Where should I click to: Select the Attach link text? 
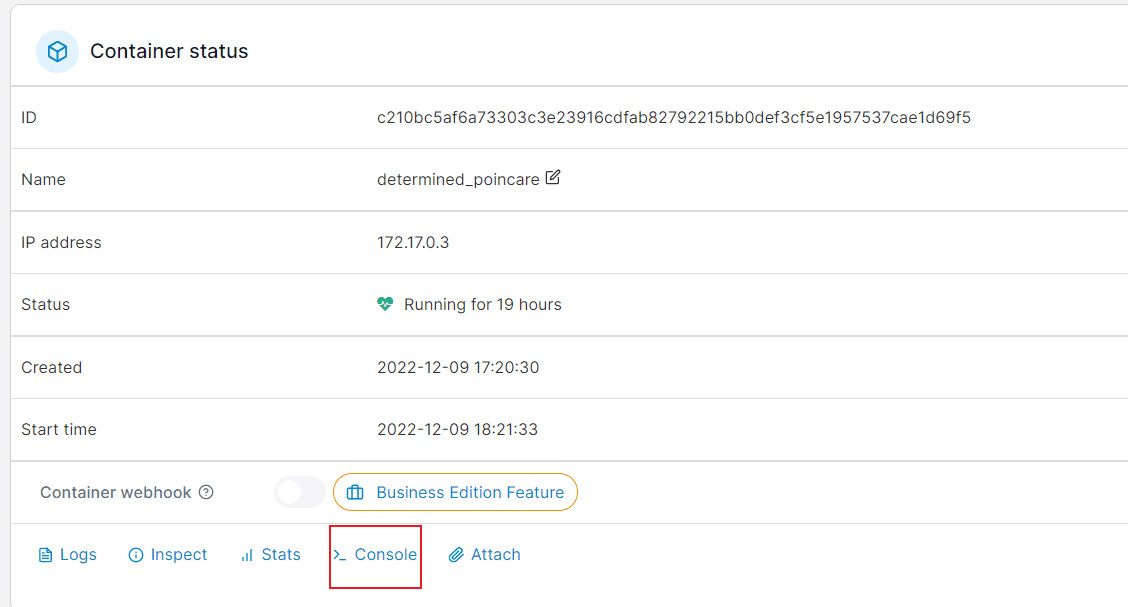coord(496,554)
